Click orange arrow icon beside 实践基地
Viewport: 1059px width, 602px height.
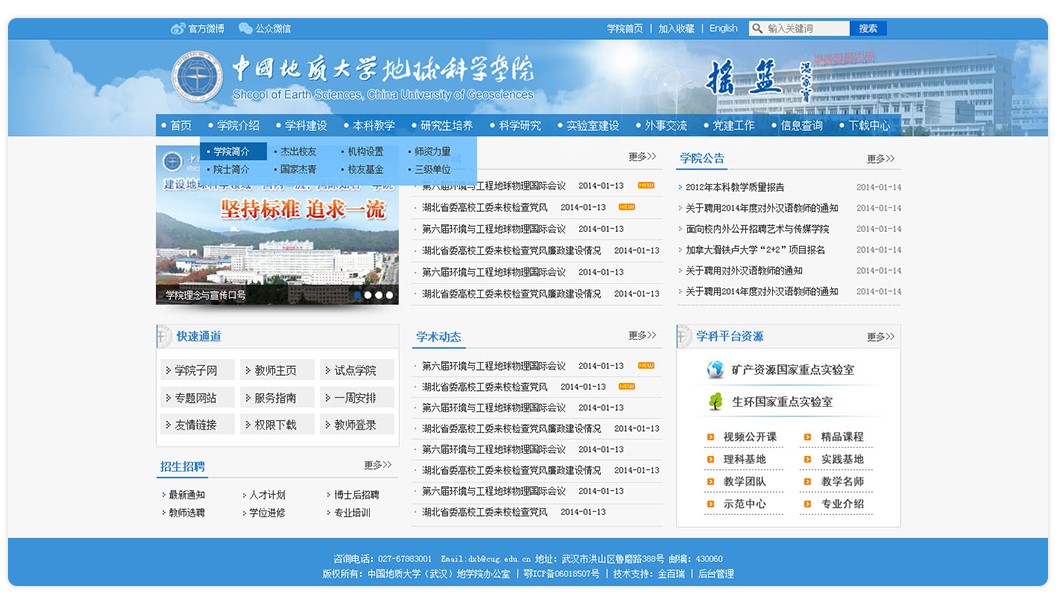807,459
